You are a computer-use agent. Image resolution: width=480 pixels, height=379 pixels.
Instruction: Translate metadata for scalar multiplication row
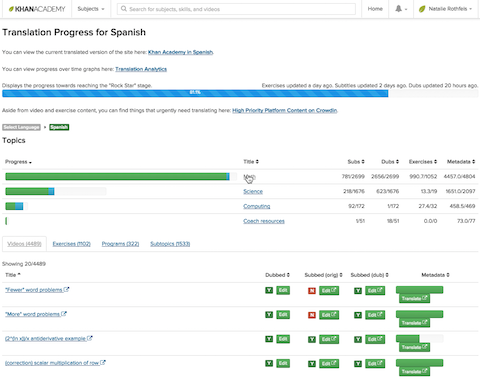tap(414, 371)
